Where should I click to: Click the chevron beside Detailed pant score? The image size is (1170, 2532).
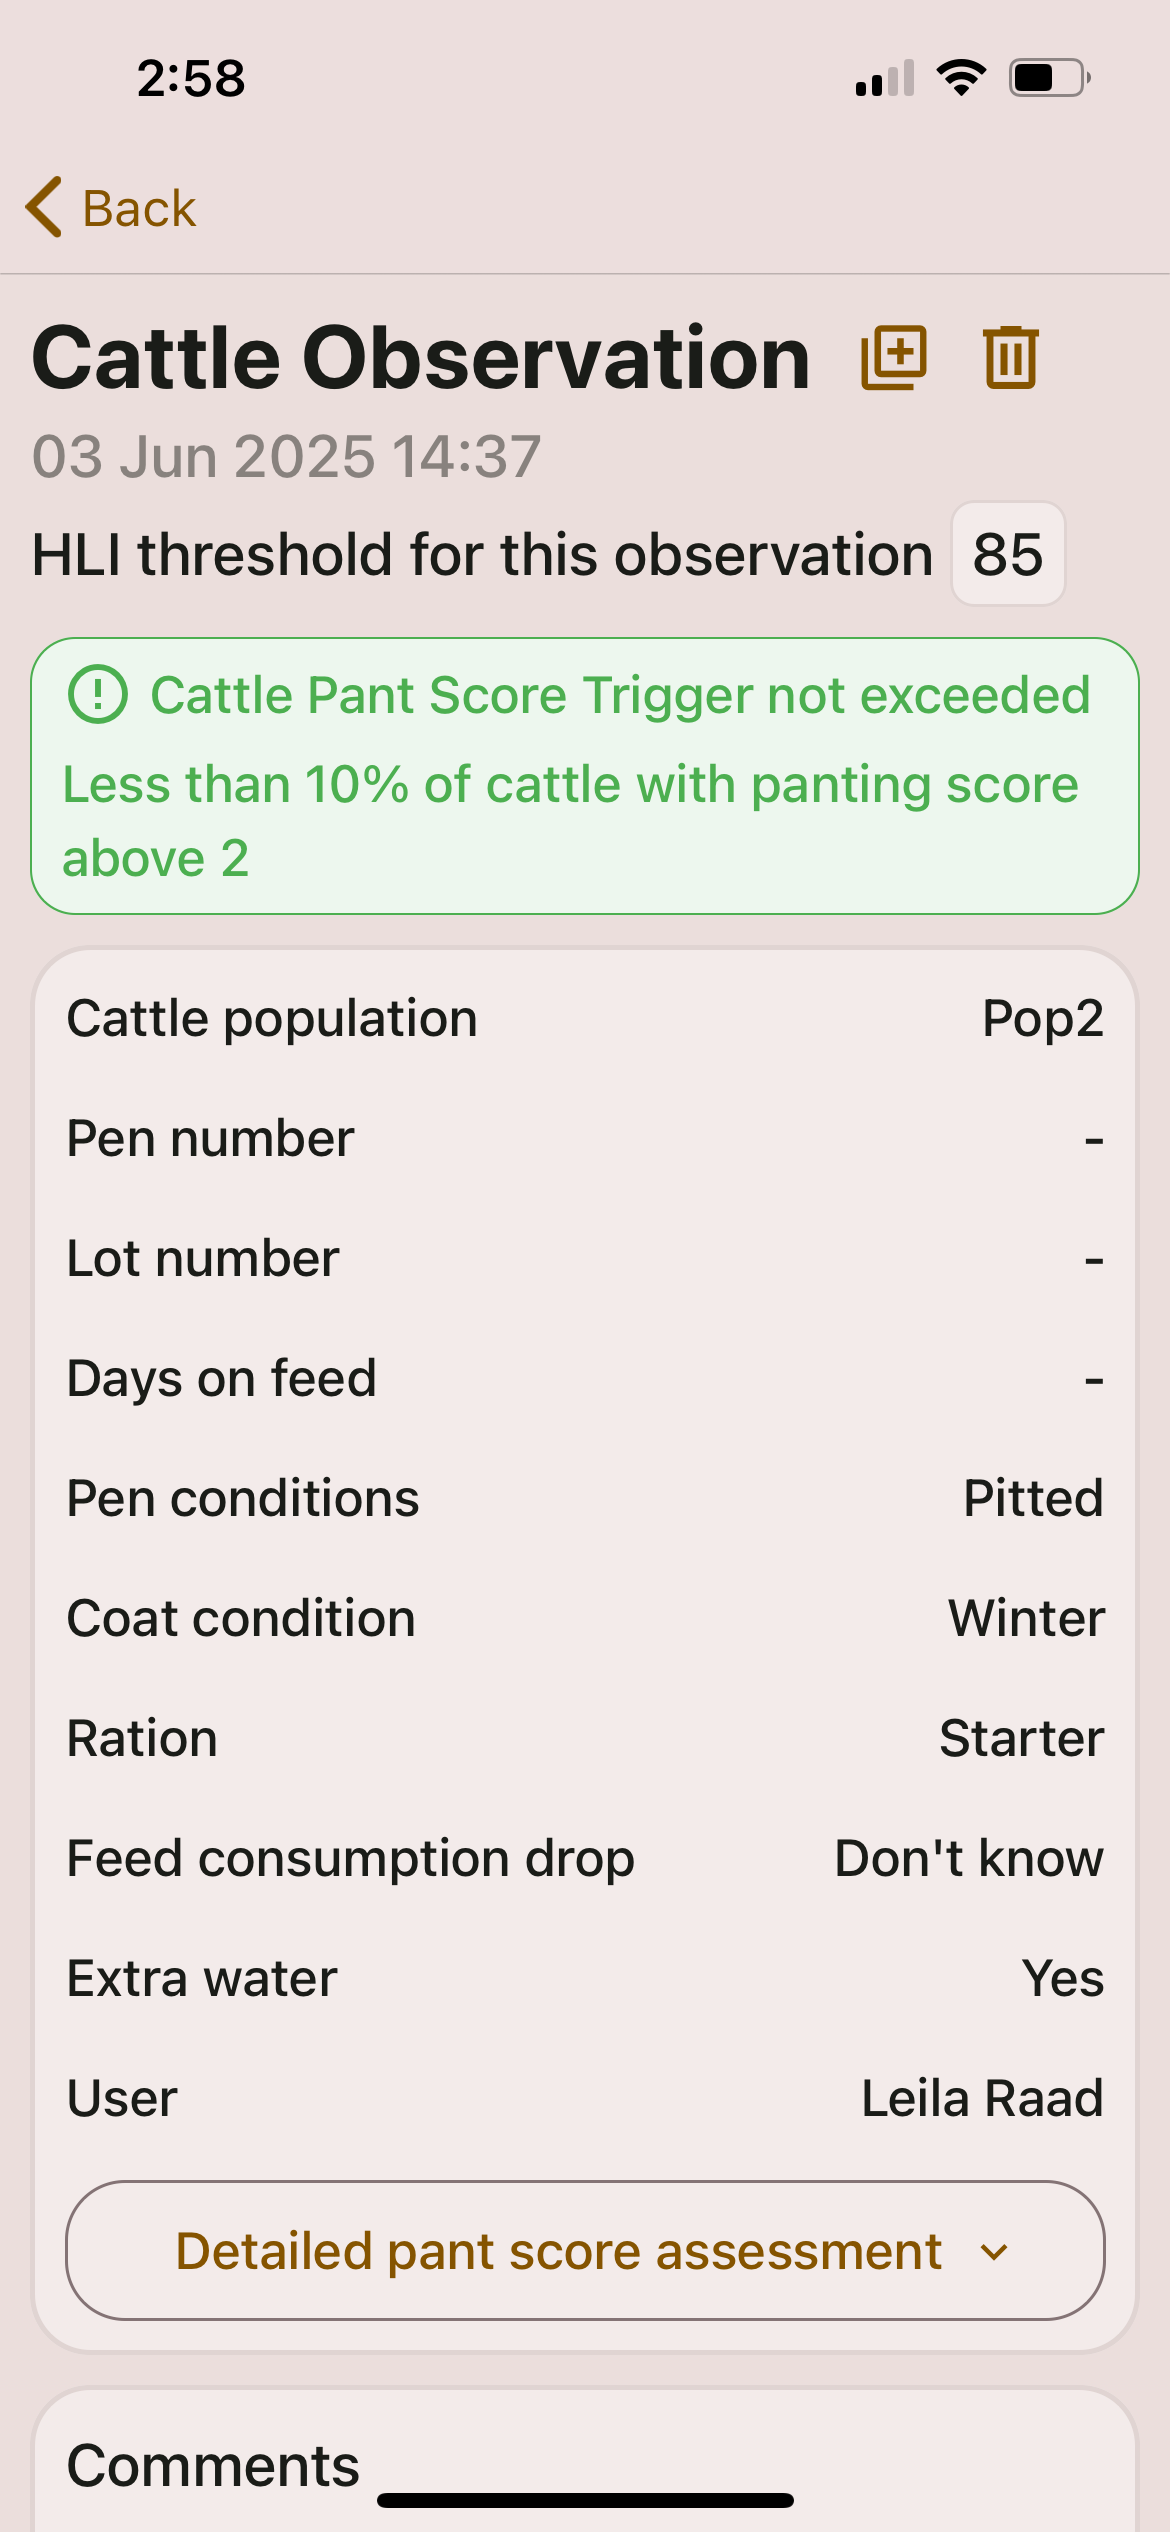(x=994, y=2252)
